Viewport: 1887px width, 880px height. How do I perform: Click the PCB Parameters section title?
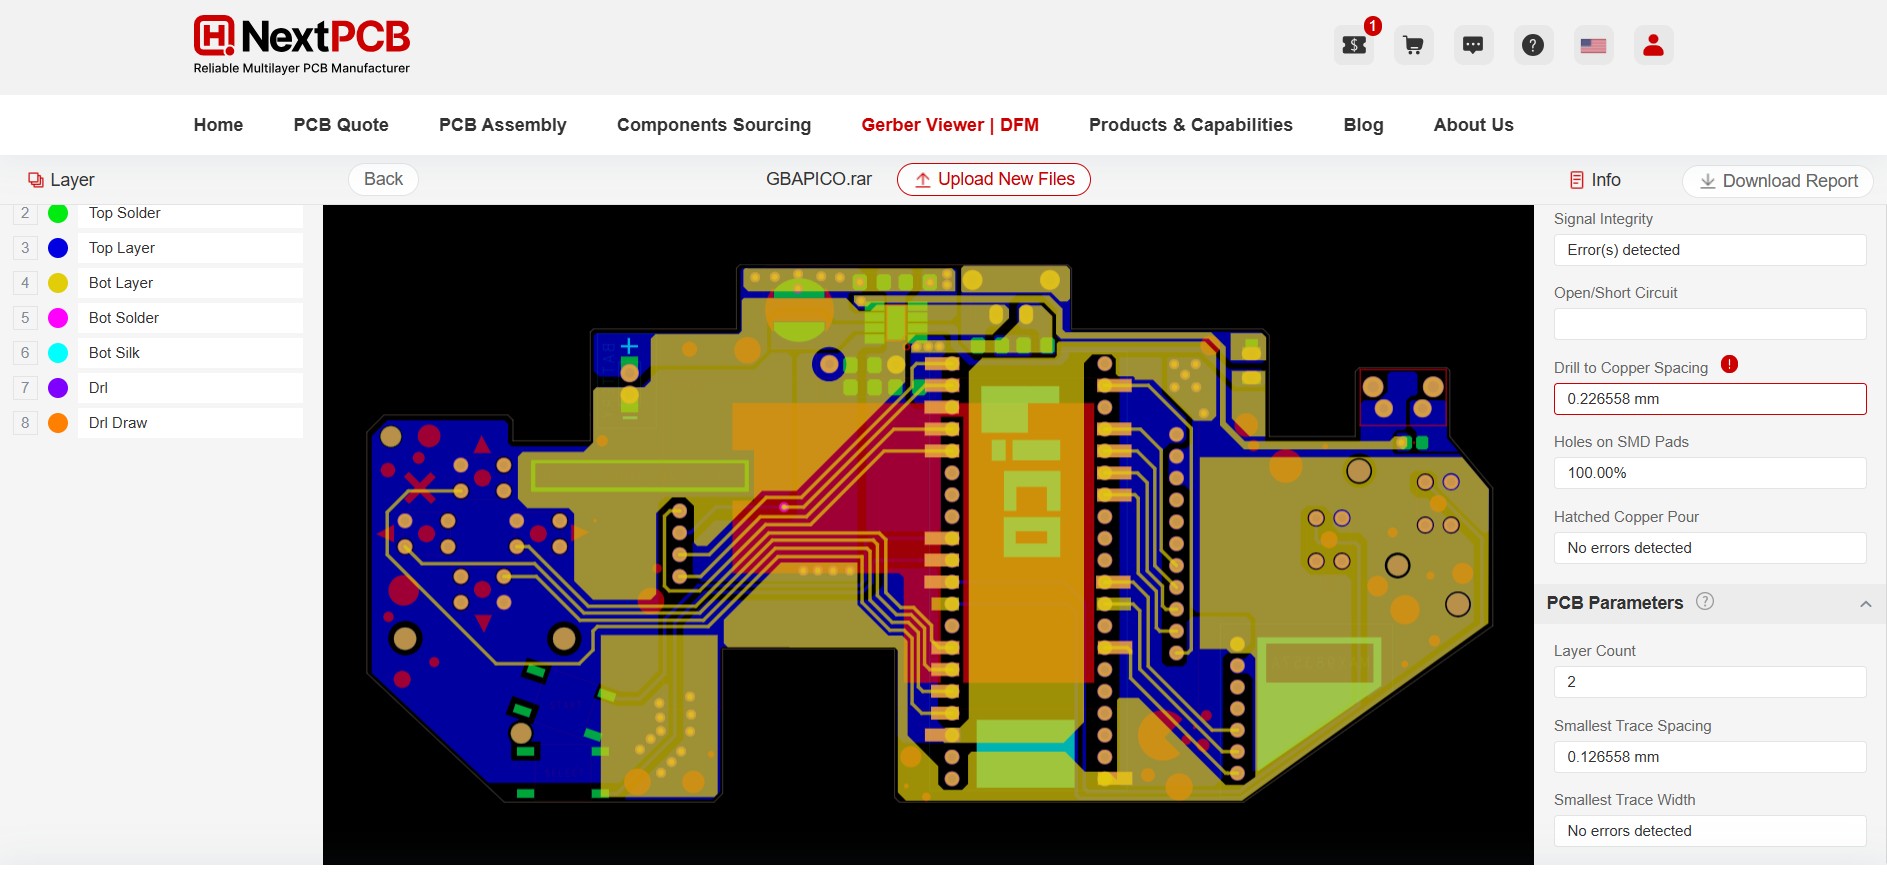1615,603
